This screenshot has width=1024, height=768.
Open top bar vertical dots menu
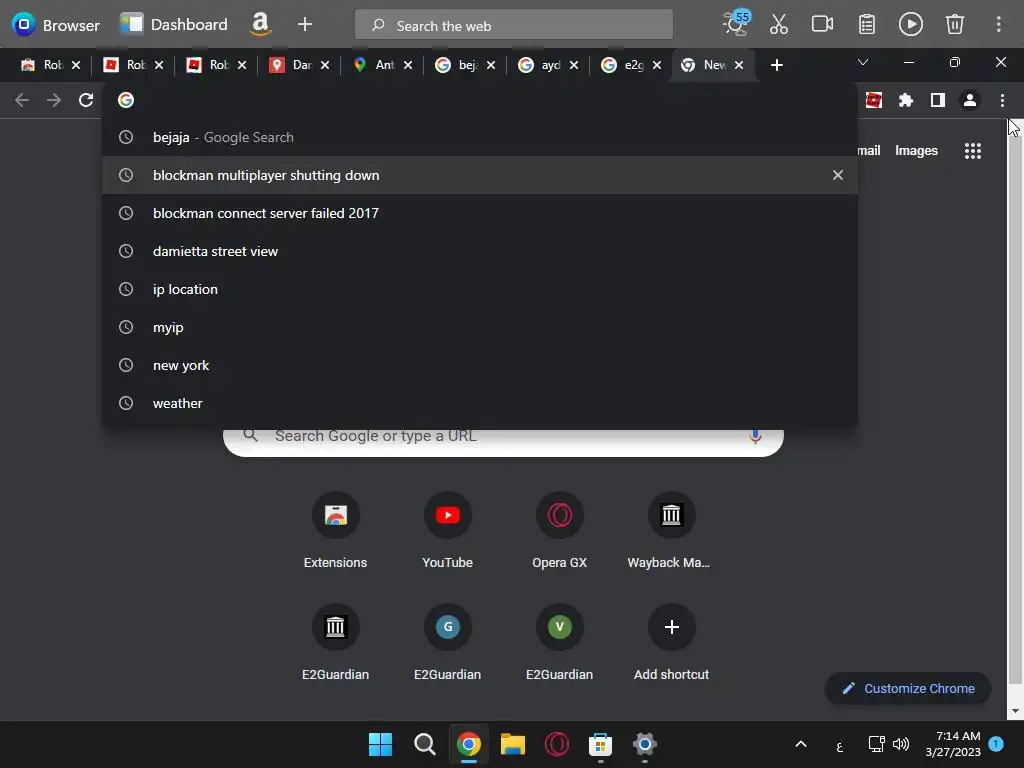coord(999,25)
